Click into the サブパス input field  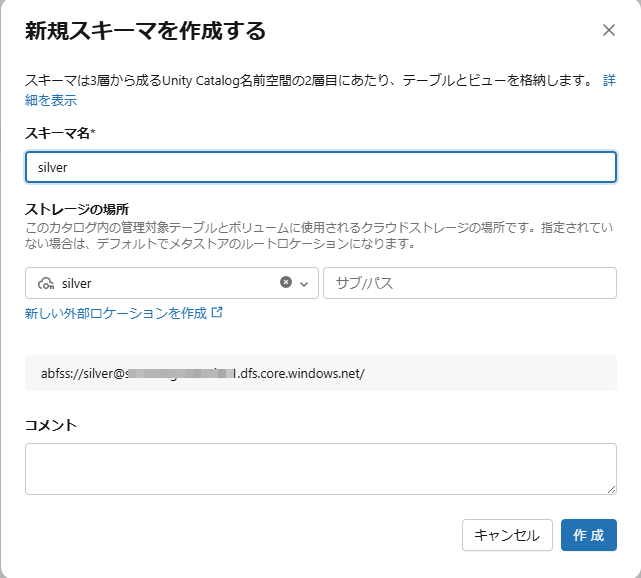pos(469,283)
